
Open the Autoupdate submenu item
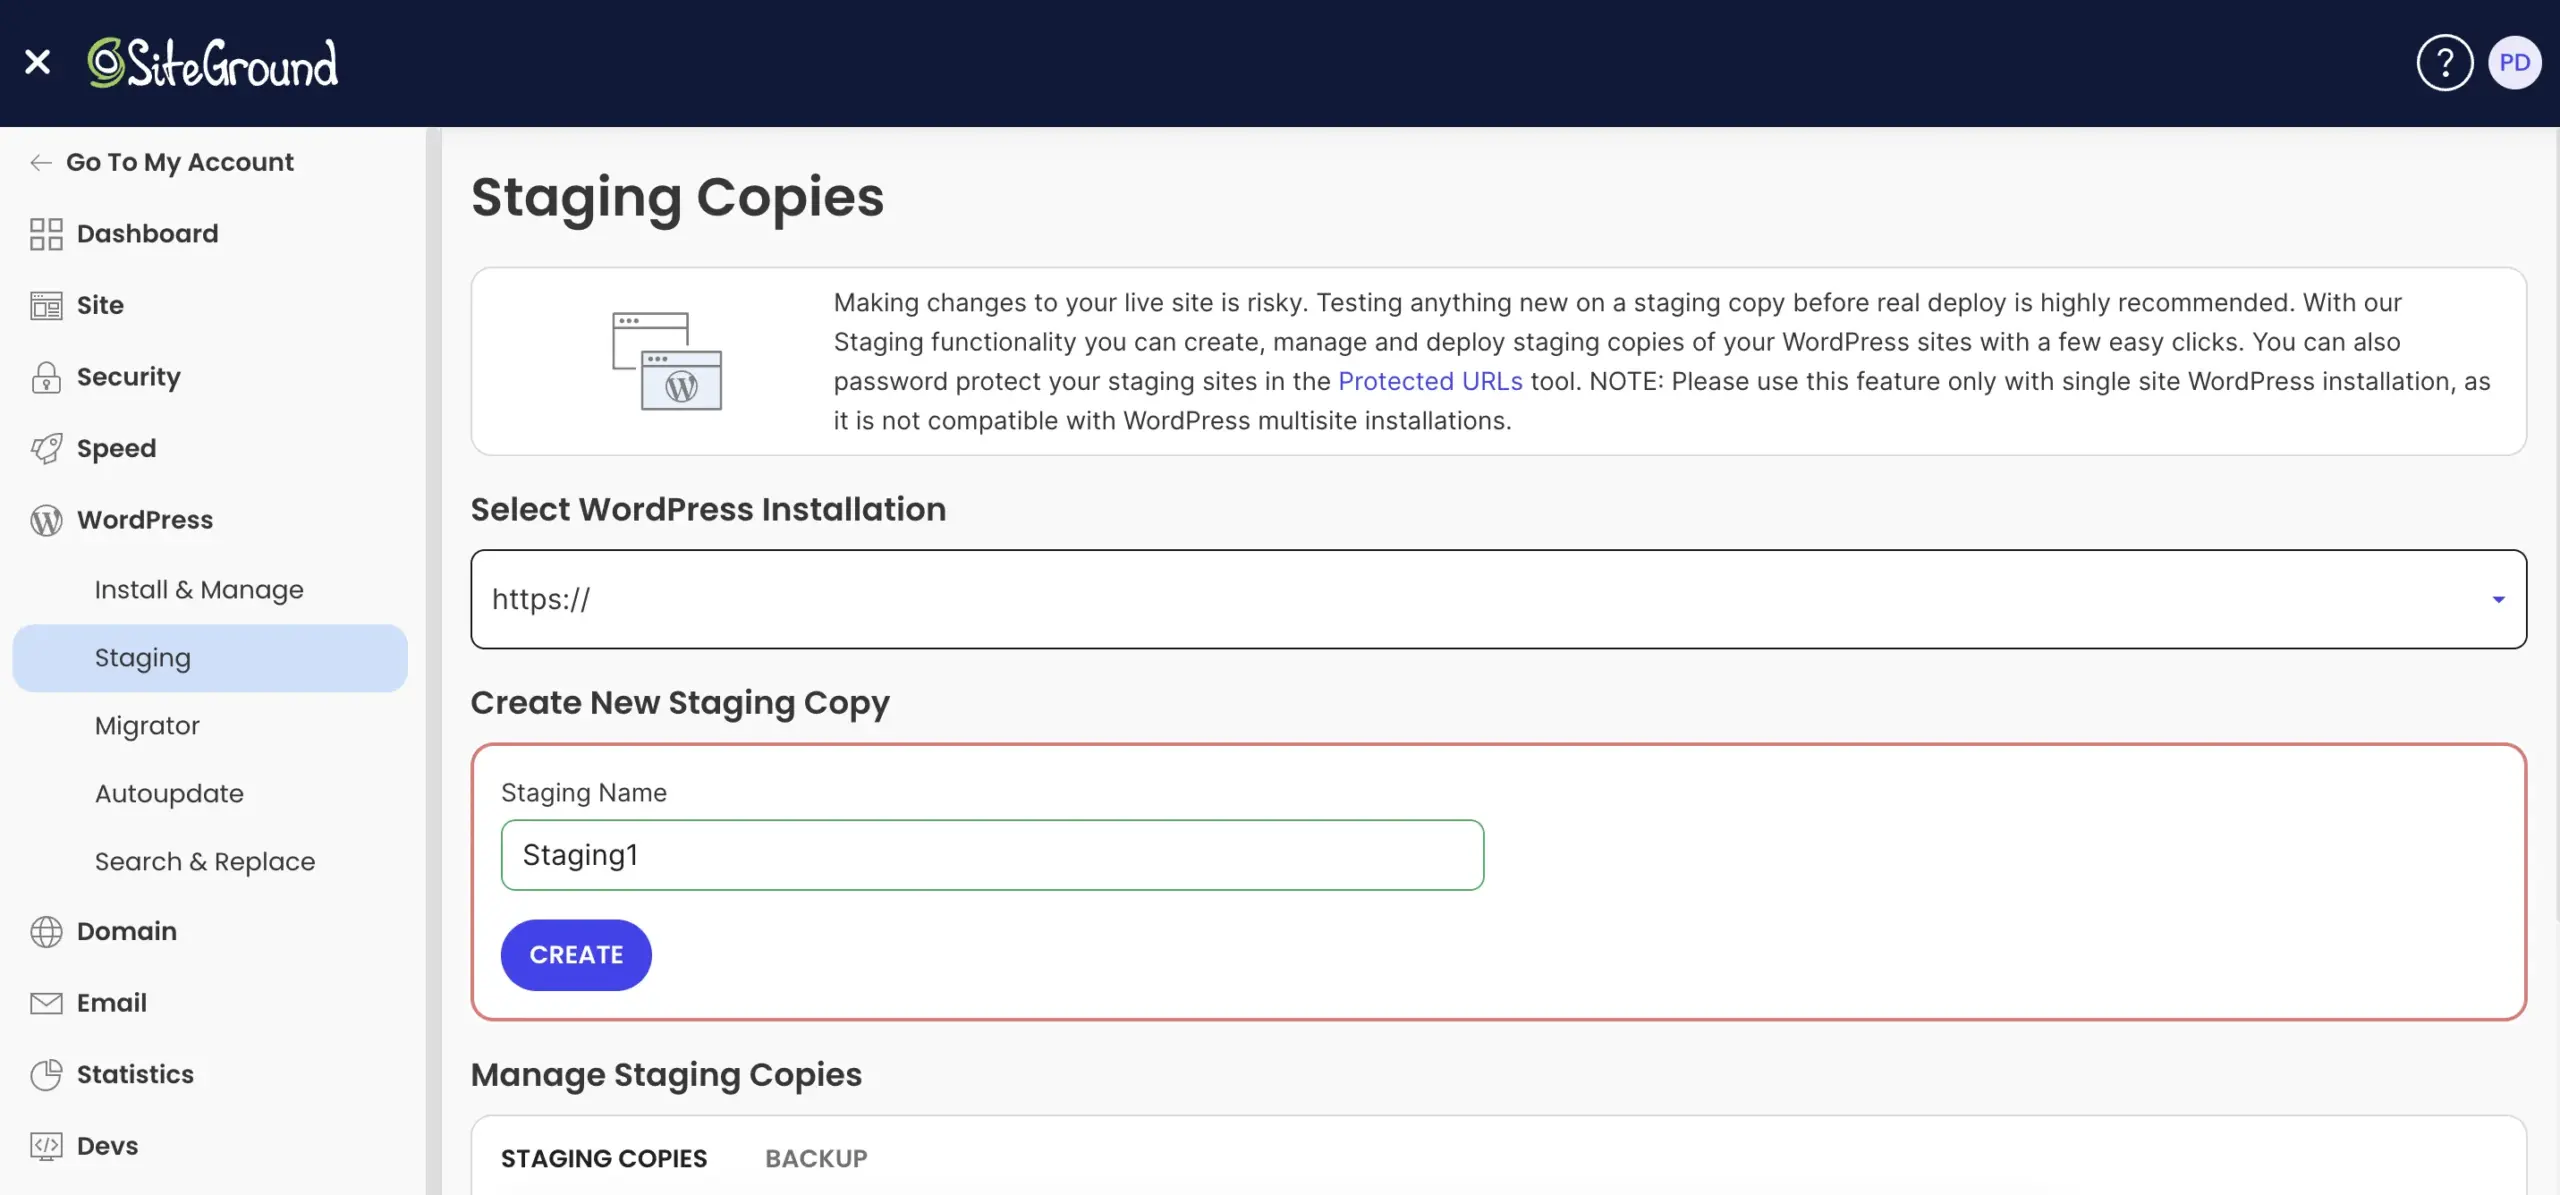pos(169,794)
